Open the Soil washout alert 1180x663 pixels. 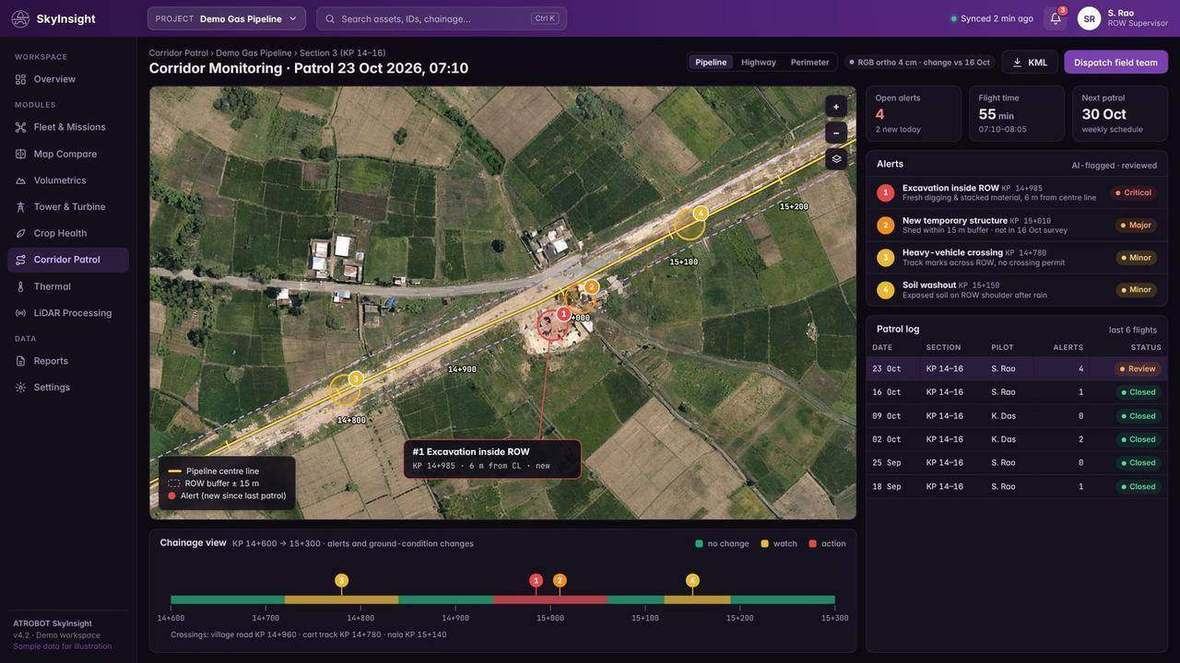pyautogui.click(x=1016, y=290)
